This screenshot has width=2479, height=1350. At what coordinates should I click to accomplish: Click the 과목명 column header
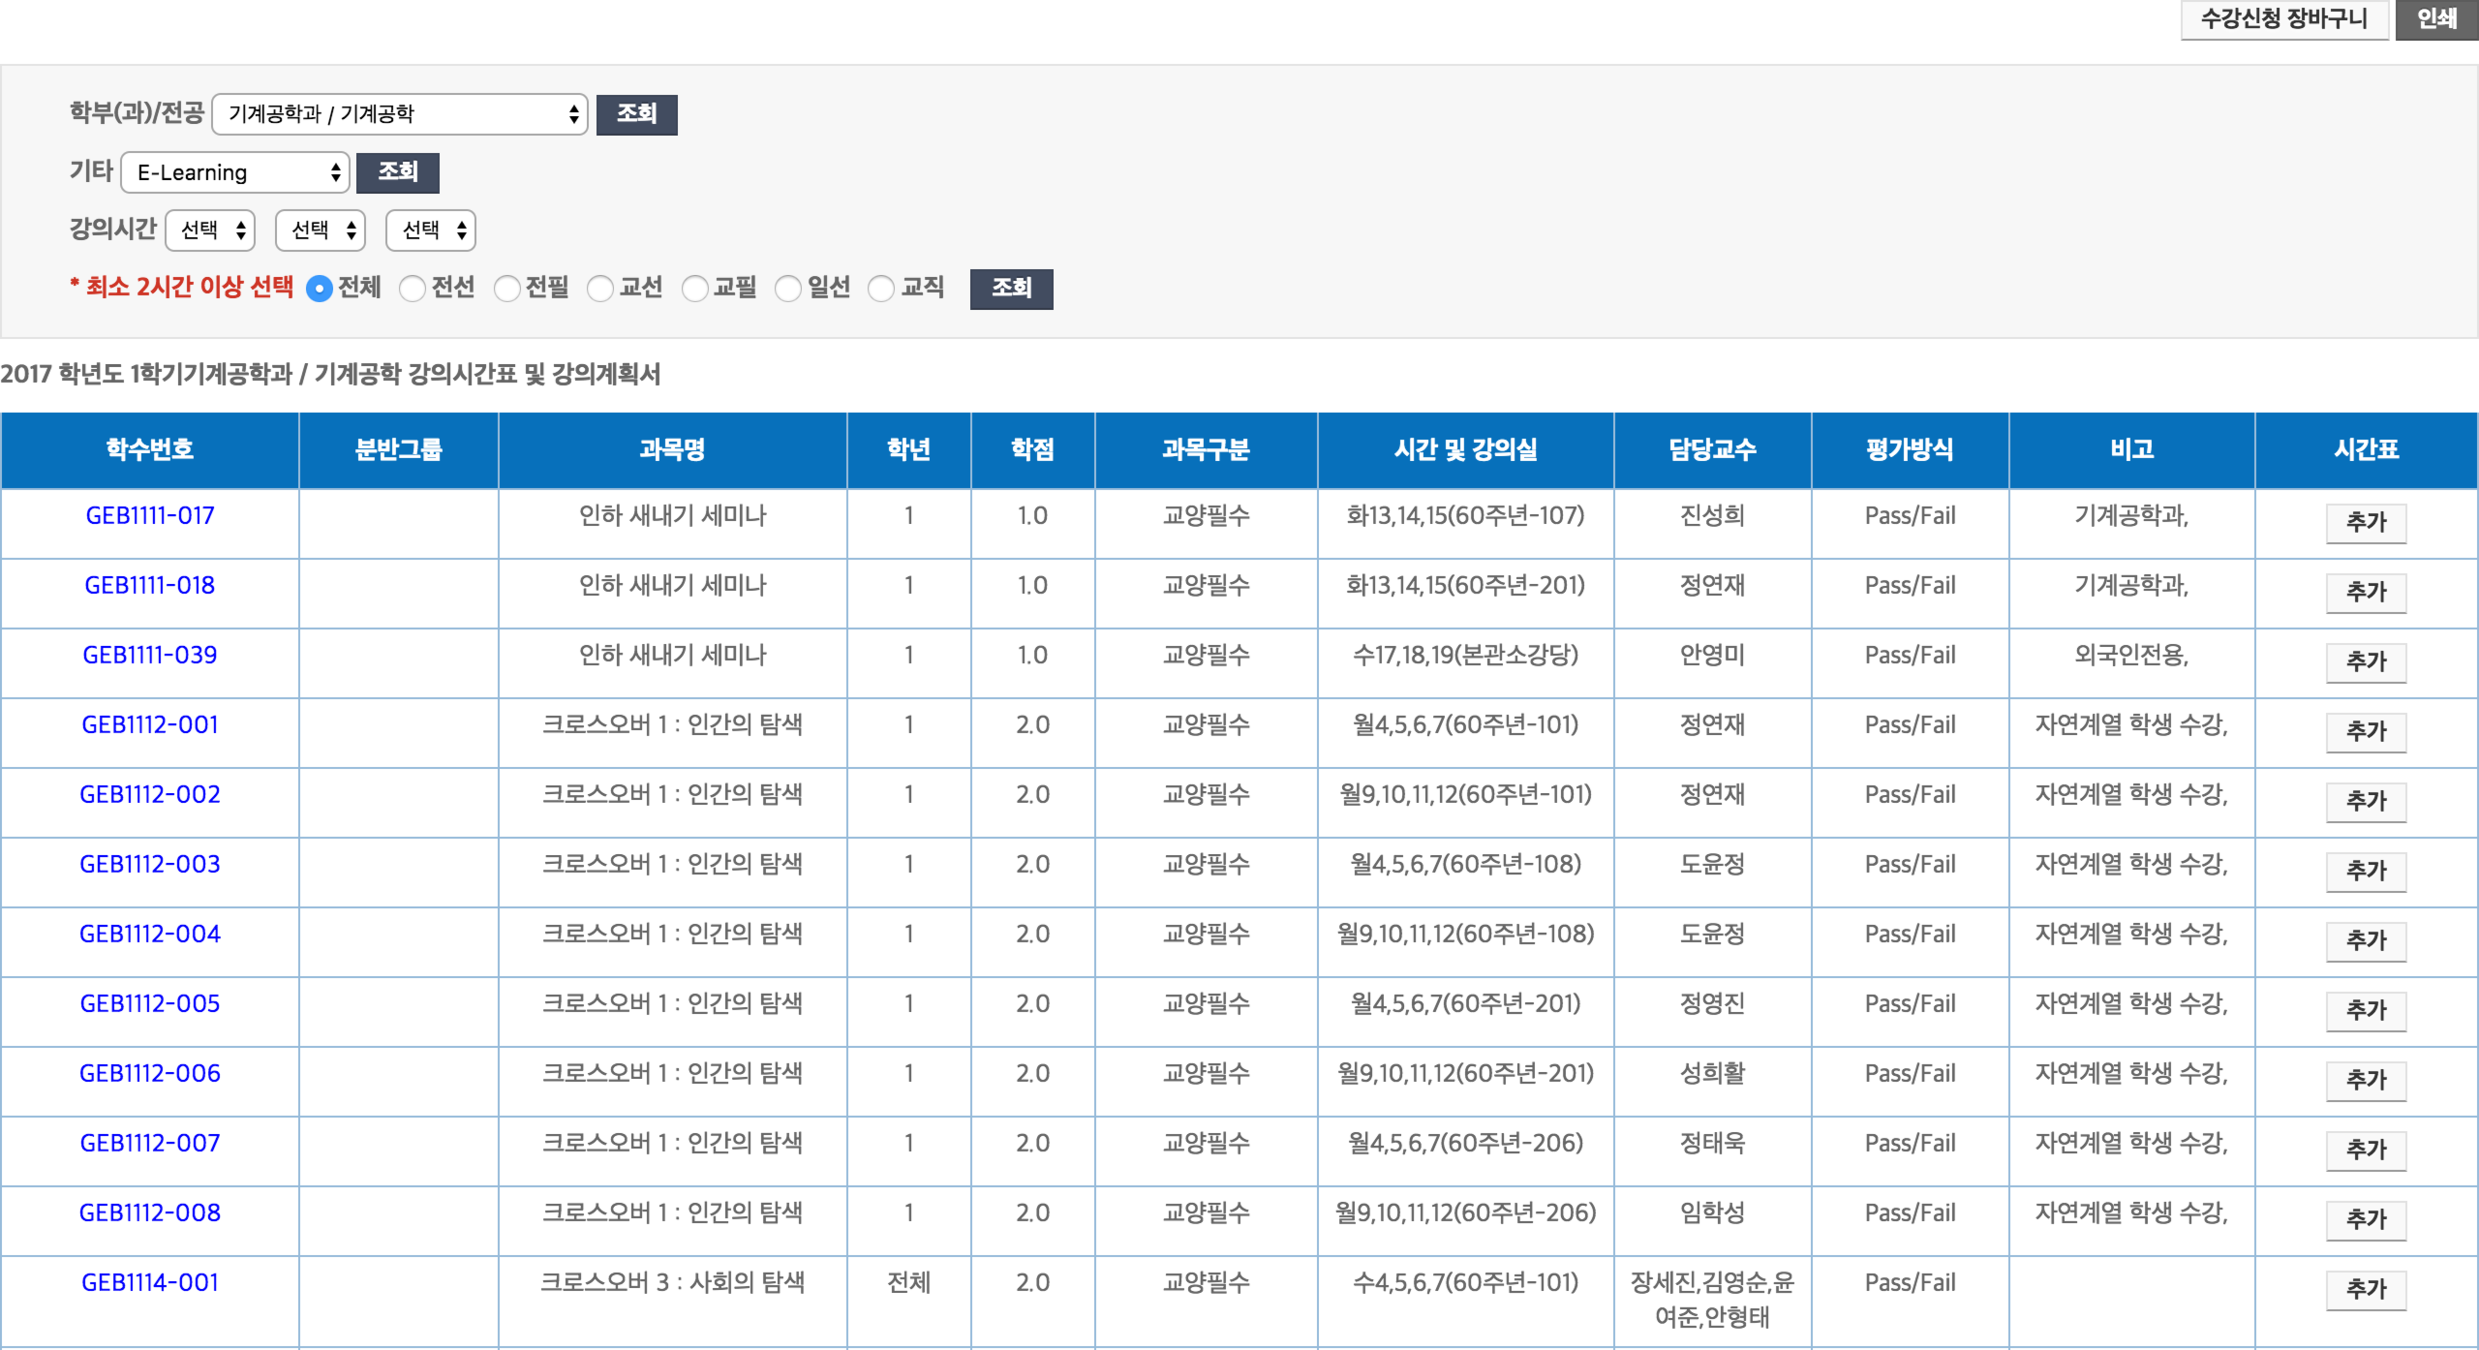pos(672,450)
